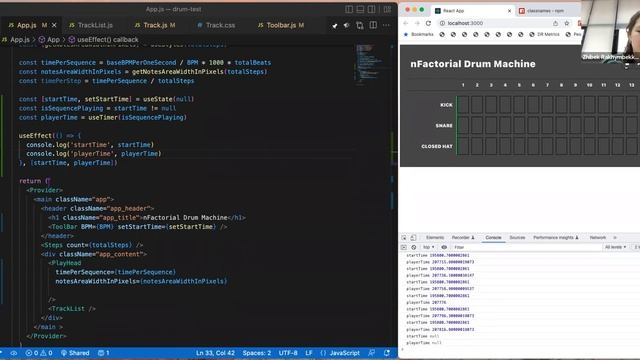Viewport: 640px width, 360px height.
Task: Reload the localhost:3000 page
Action: 429,23
